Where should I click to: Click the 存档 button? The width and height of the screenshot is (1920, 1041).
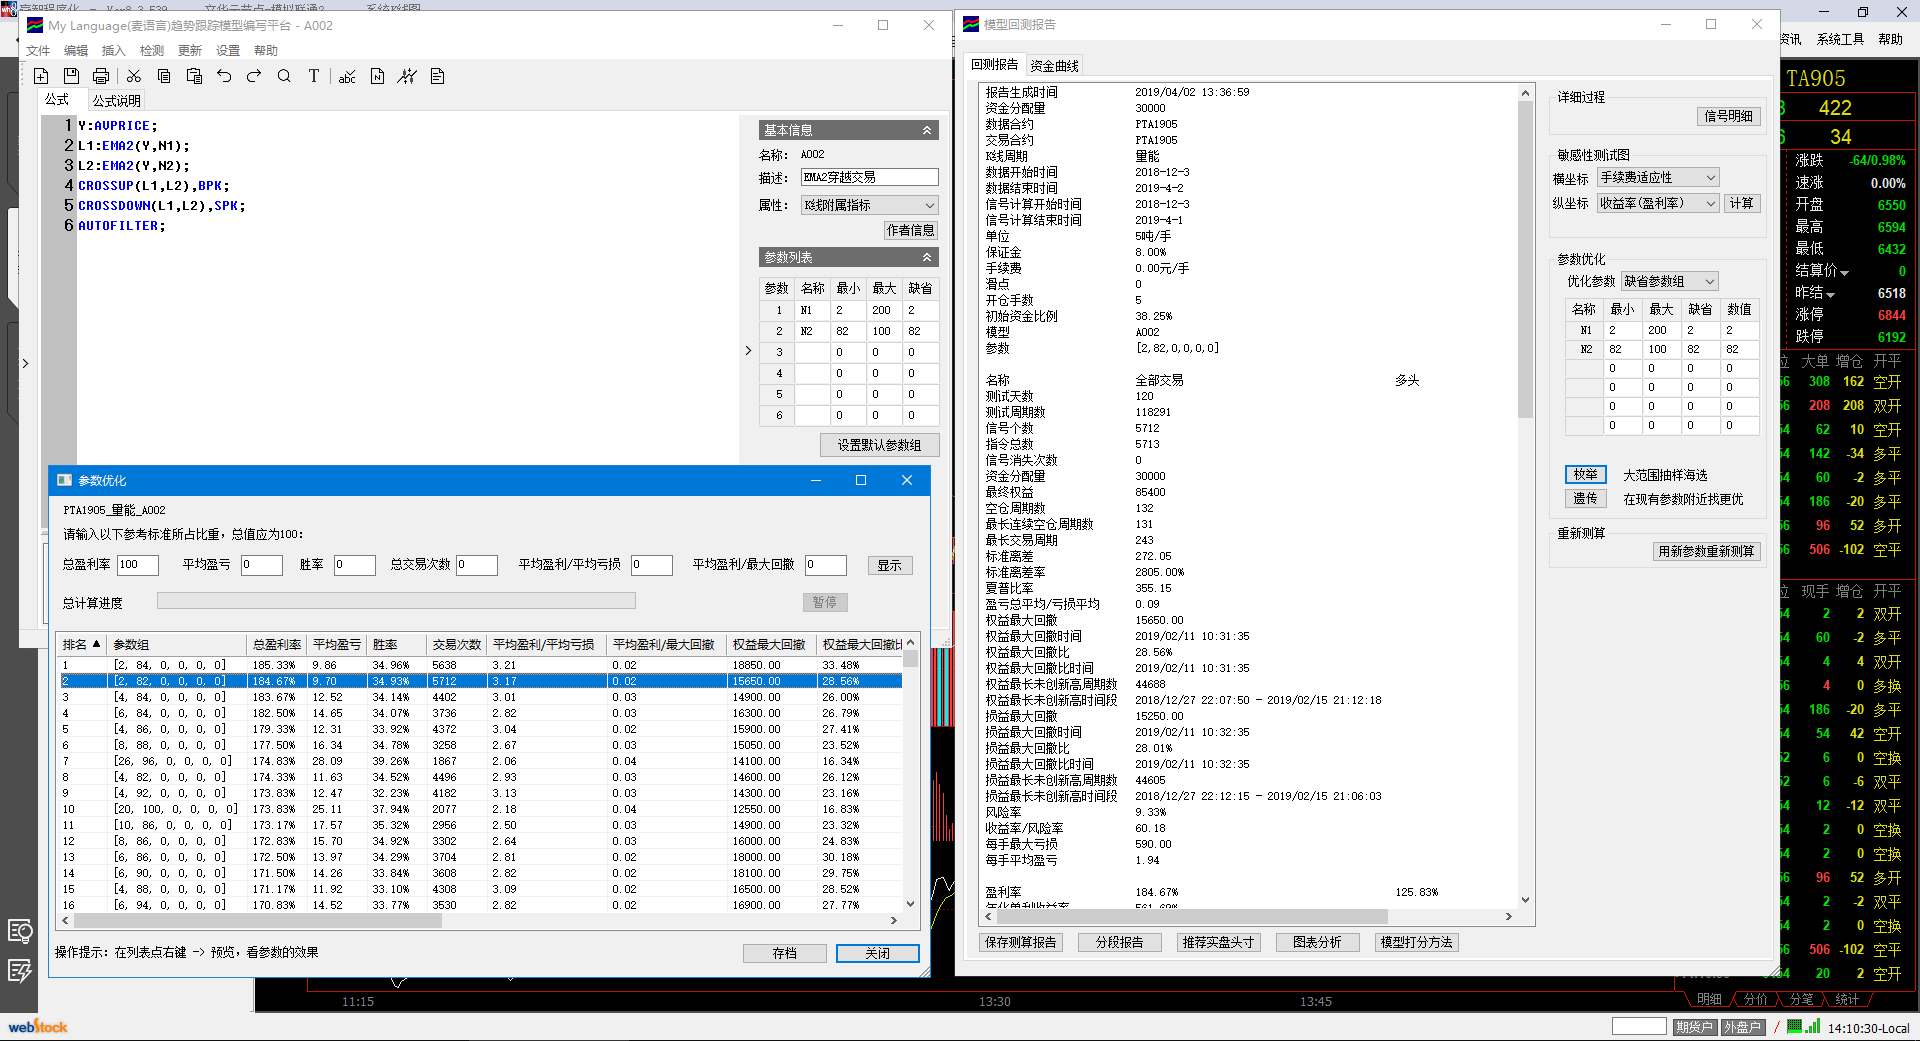tap(784, 953)
